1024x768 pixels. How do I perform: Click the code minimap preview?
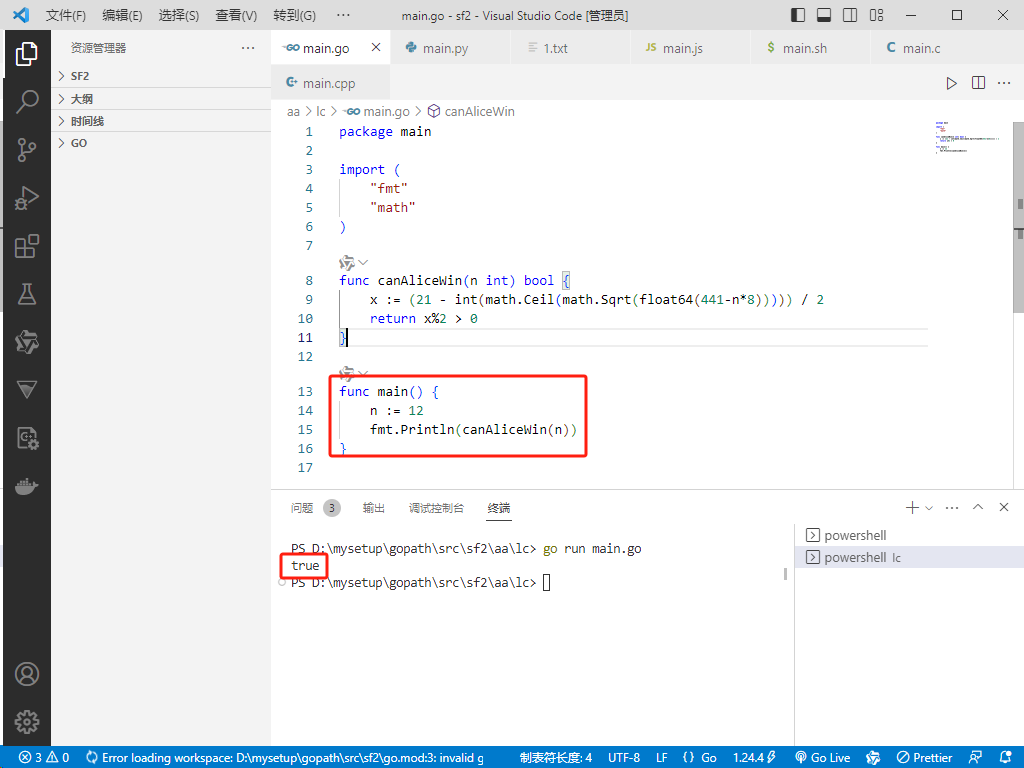point(968,137)
